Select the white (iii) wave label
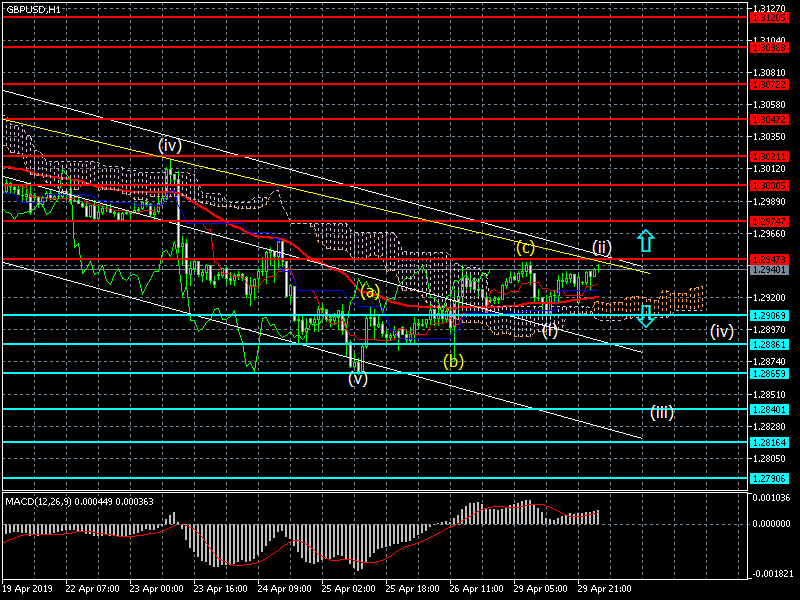This screenshot has height=600, width=800. 662,412
